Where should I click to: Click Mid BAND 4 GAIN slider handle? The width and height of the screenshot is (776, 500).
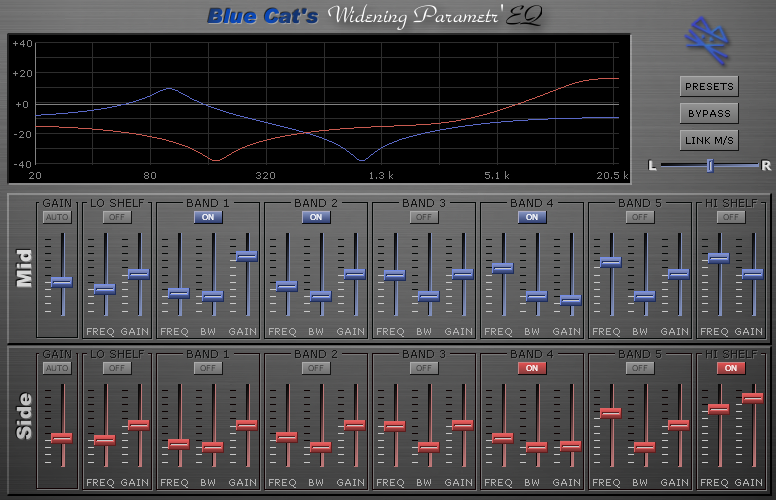tap(571, 300)
